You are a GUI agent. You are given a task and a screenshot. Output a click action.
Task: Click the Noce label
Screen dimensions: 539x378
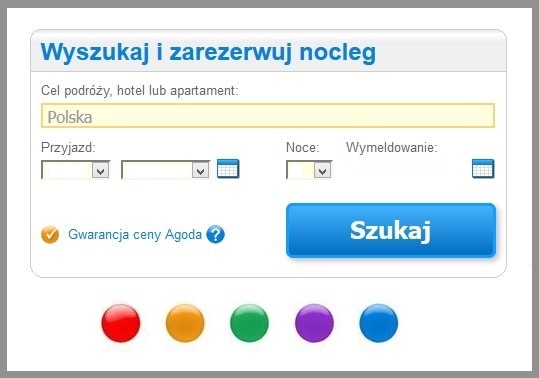coord(303,148)
